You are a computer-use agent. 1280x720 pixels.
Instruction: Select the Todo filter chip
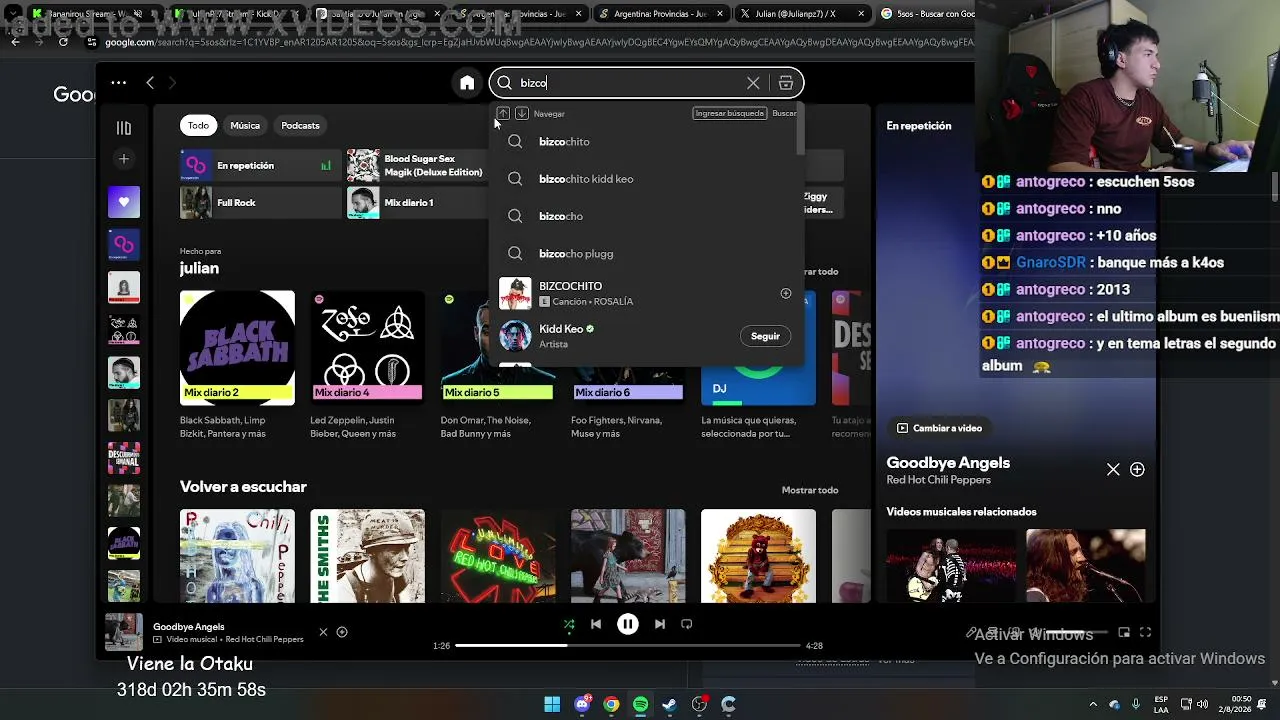(198, 125)
